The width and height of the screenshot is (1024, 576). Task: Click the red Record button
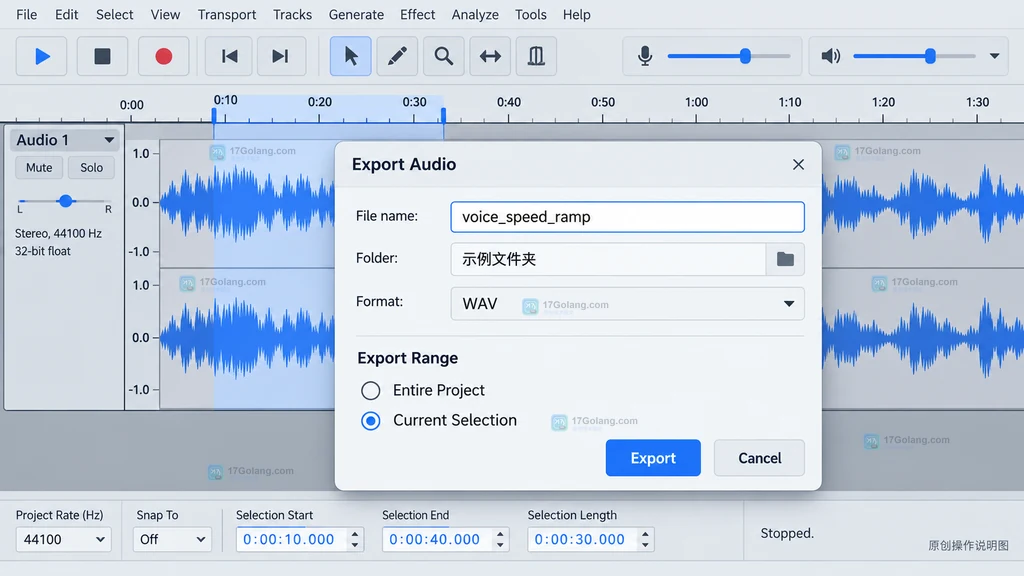[x=163, y=56]
